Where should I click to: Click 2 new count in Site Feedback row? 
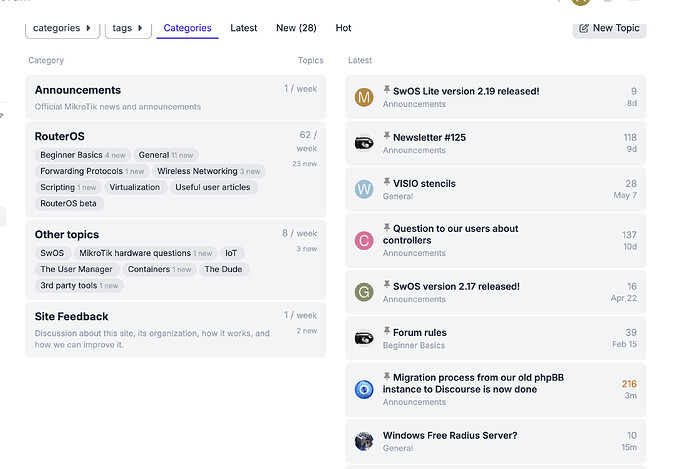[x=306, y=331]
